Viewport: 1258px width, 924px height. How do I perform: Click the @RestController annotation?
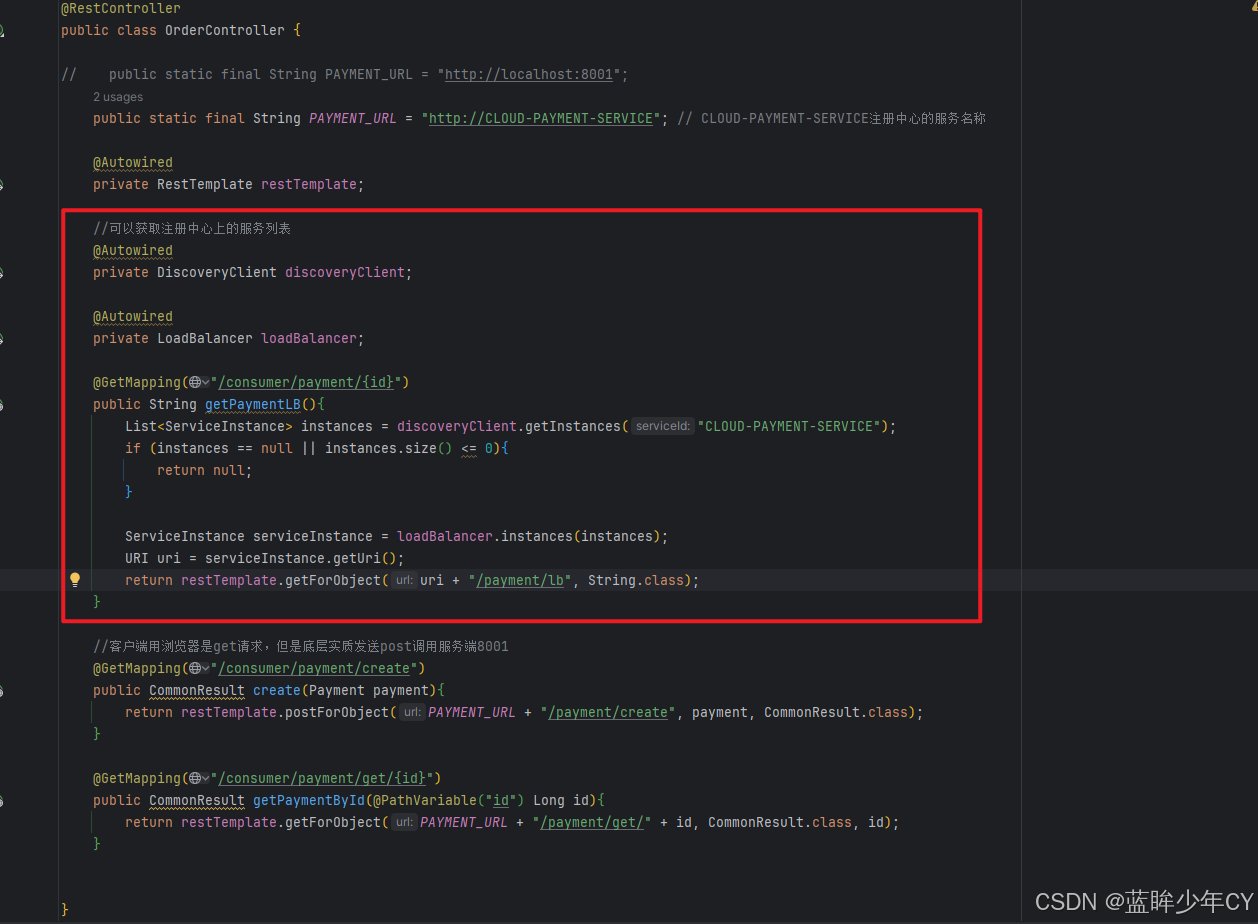click(x=121, y=8)
